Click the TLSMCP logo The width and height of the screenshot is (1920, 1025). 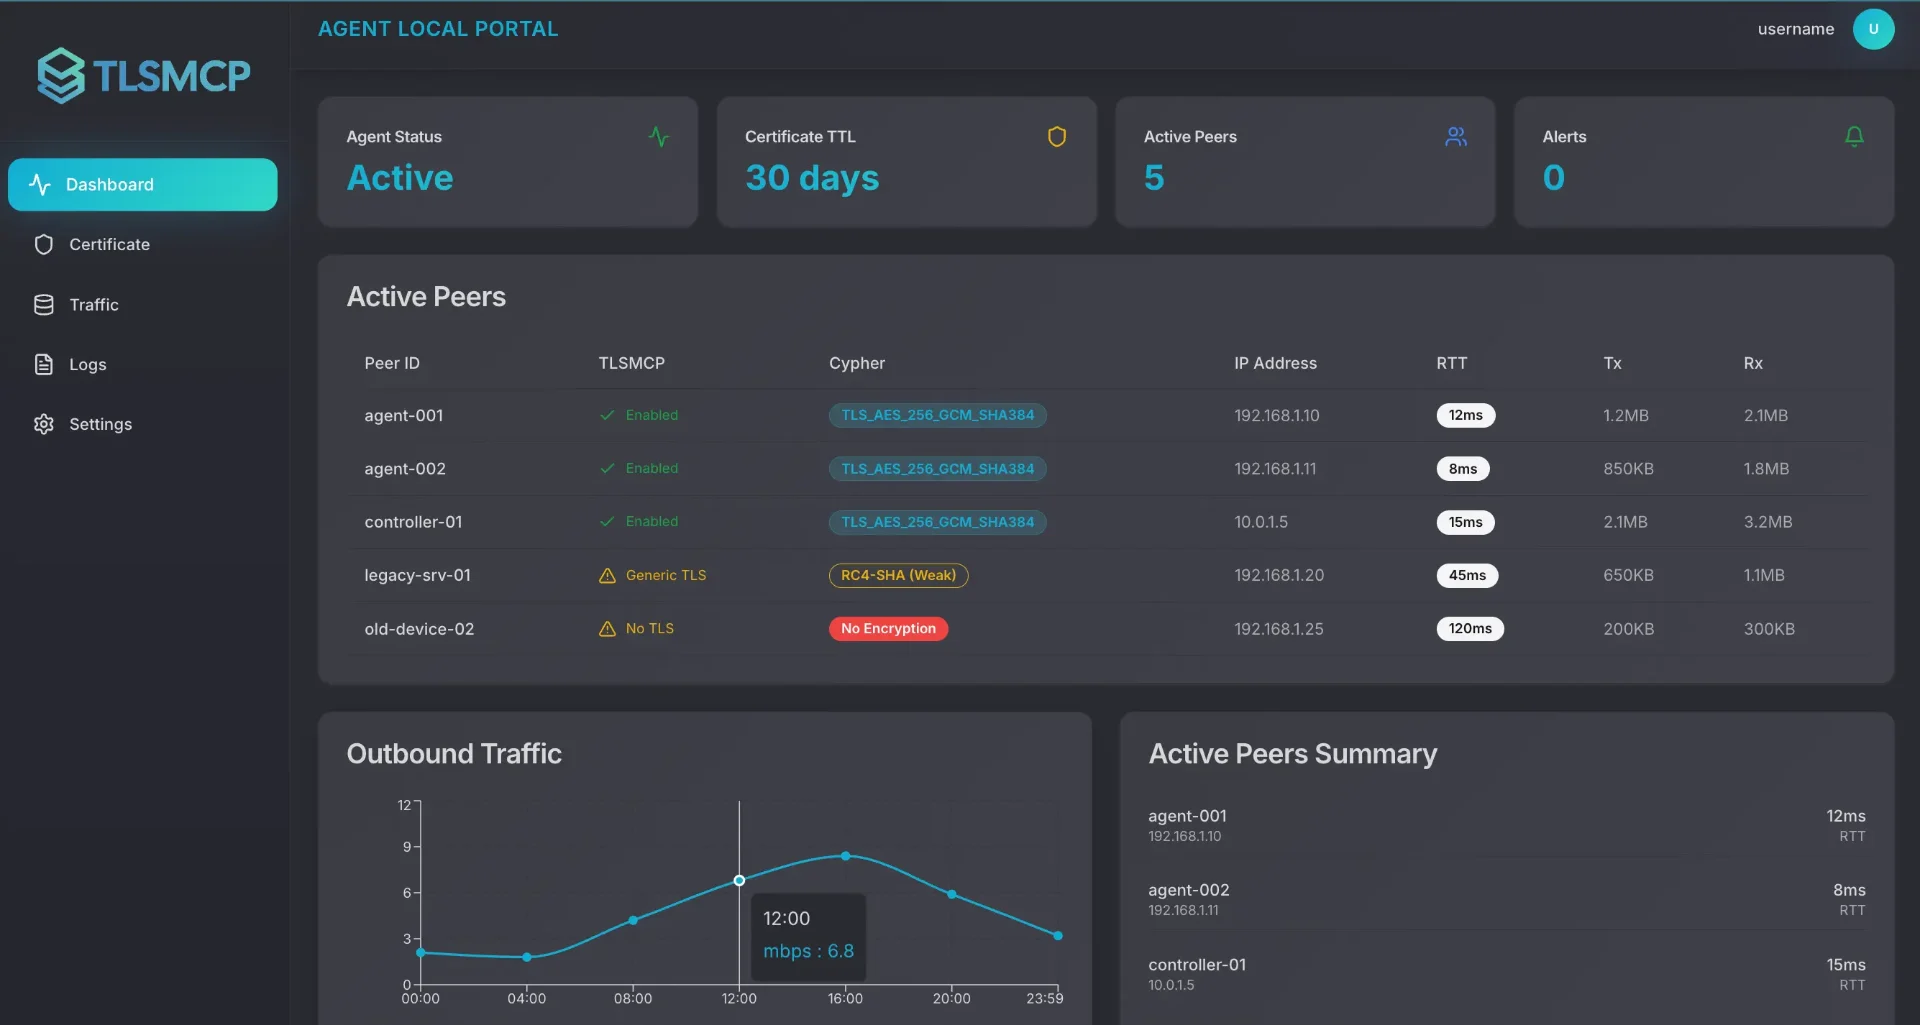pyautogui.click(x=144, y=75)
